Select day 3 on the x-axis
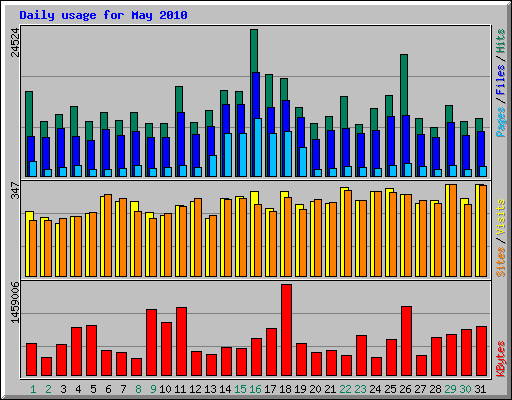Viewport: 512px width, 400px height. (63, 389)
